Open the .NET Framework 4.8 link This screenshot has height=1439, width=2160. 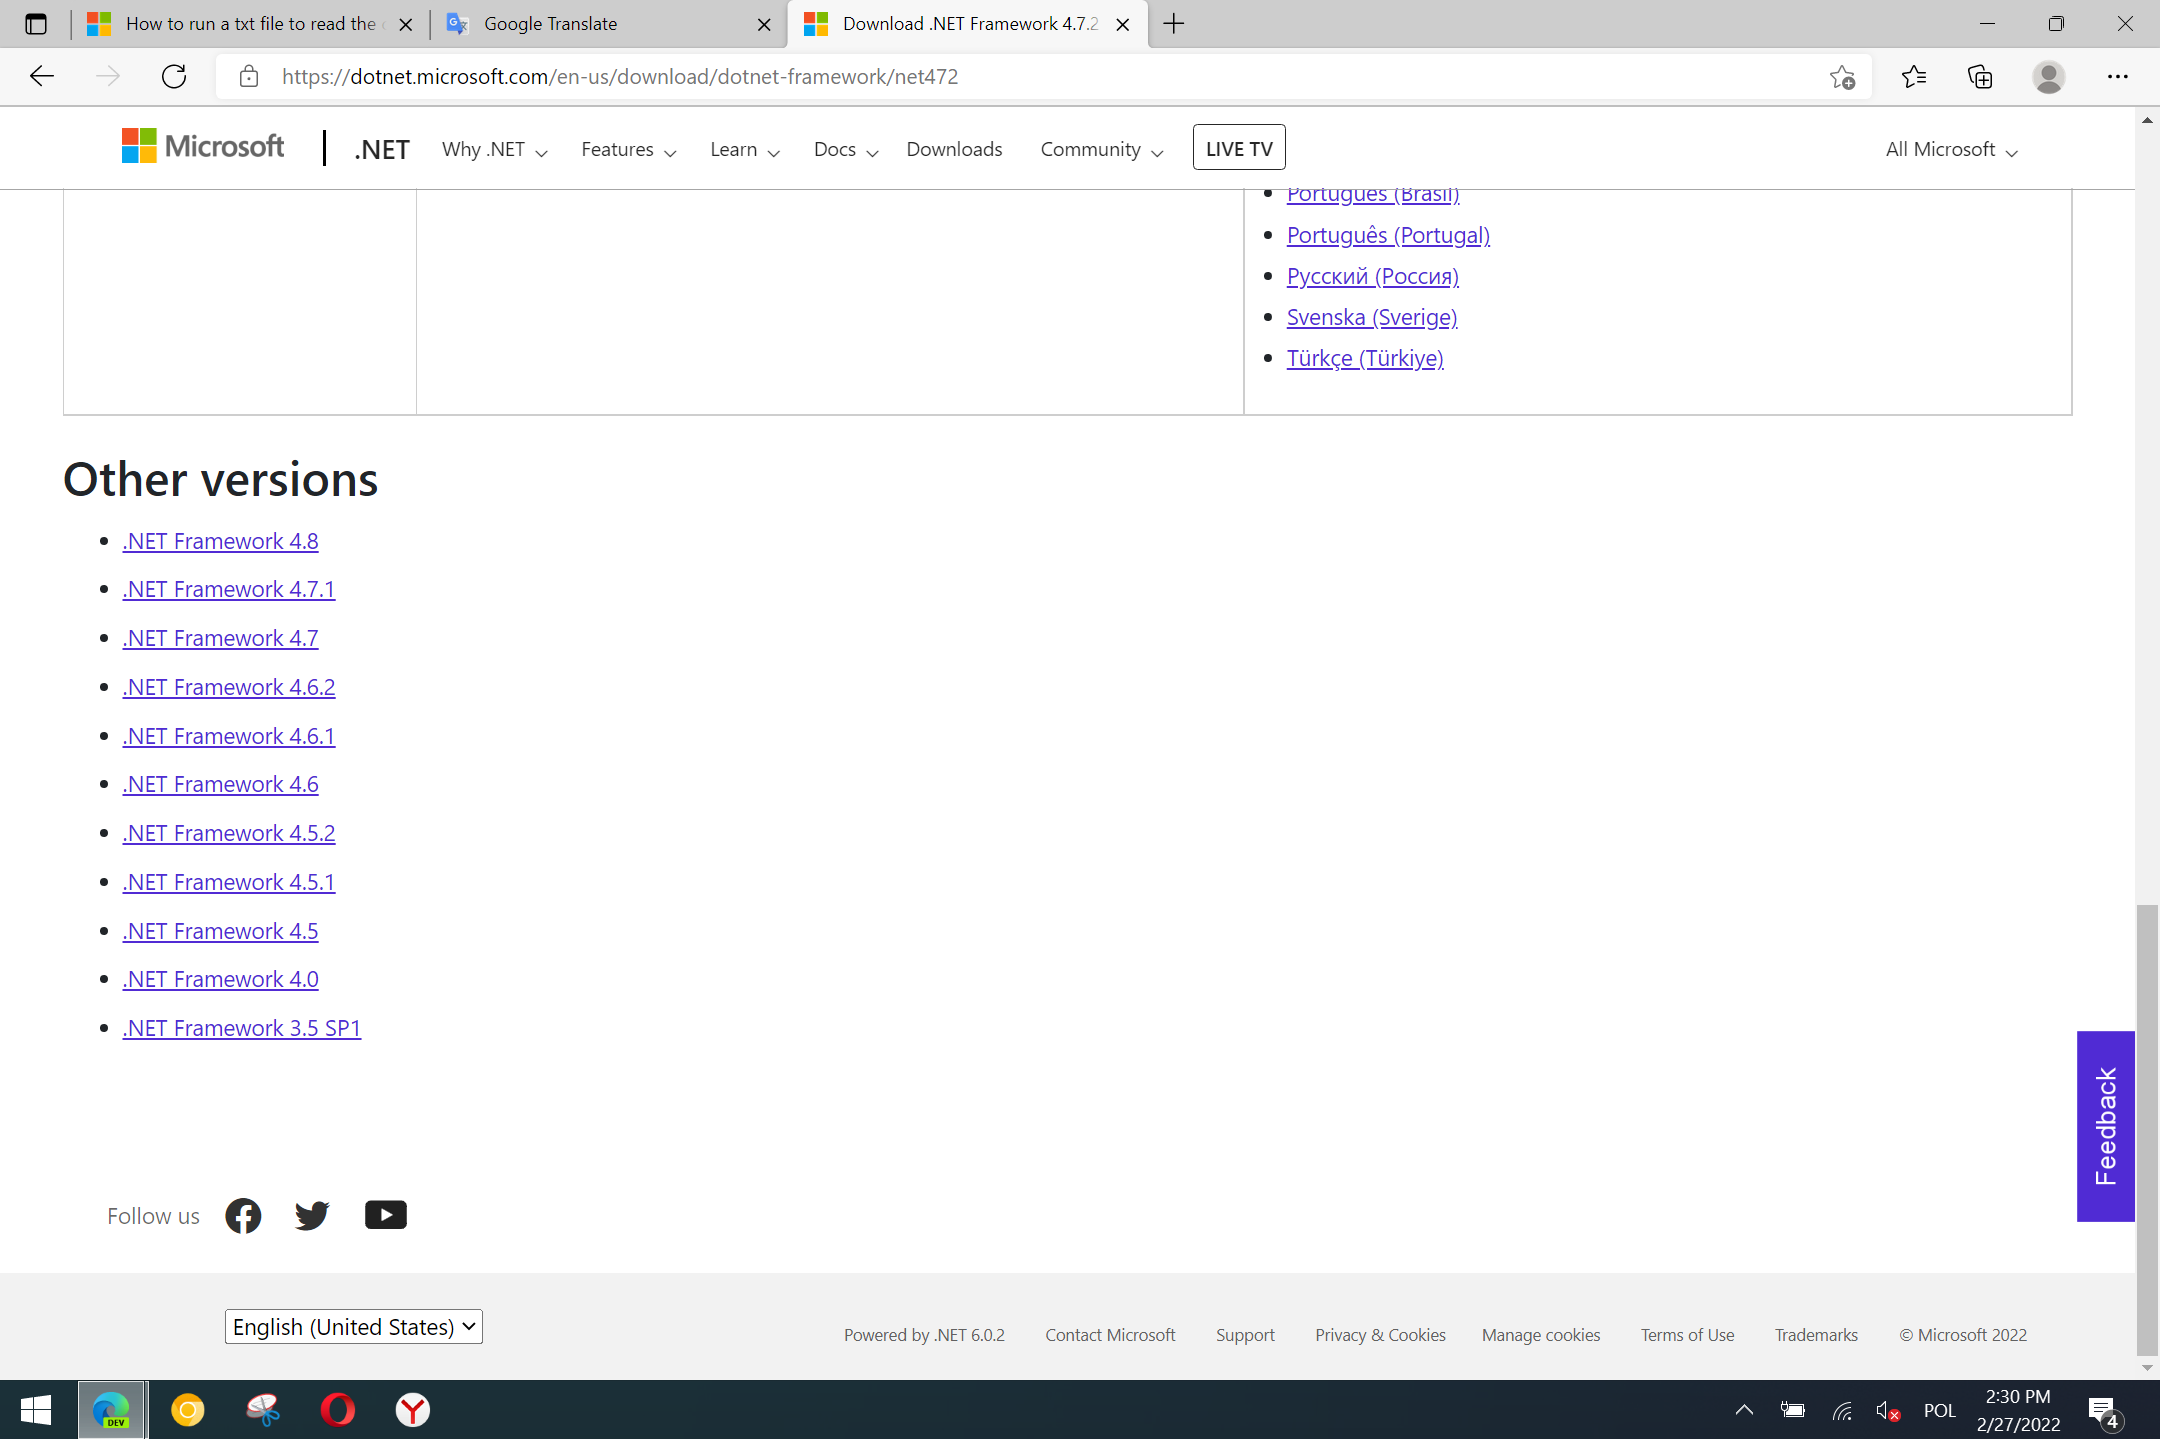220,541
